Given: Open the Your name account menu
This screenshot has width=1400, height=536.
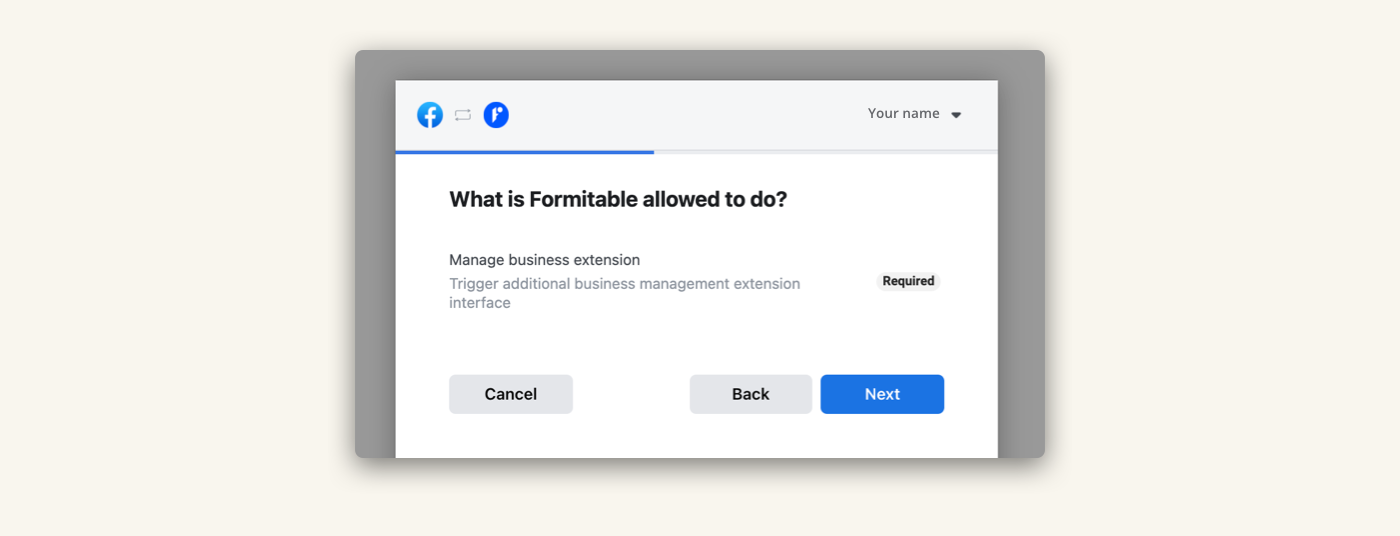Looking at the screenshot, I should (x=914, y=114).
